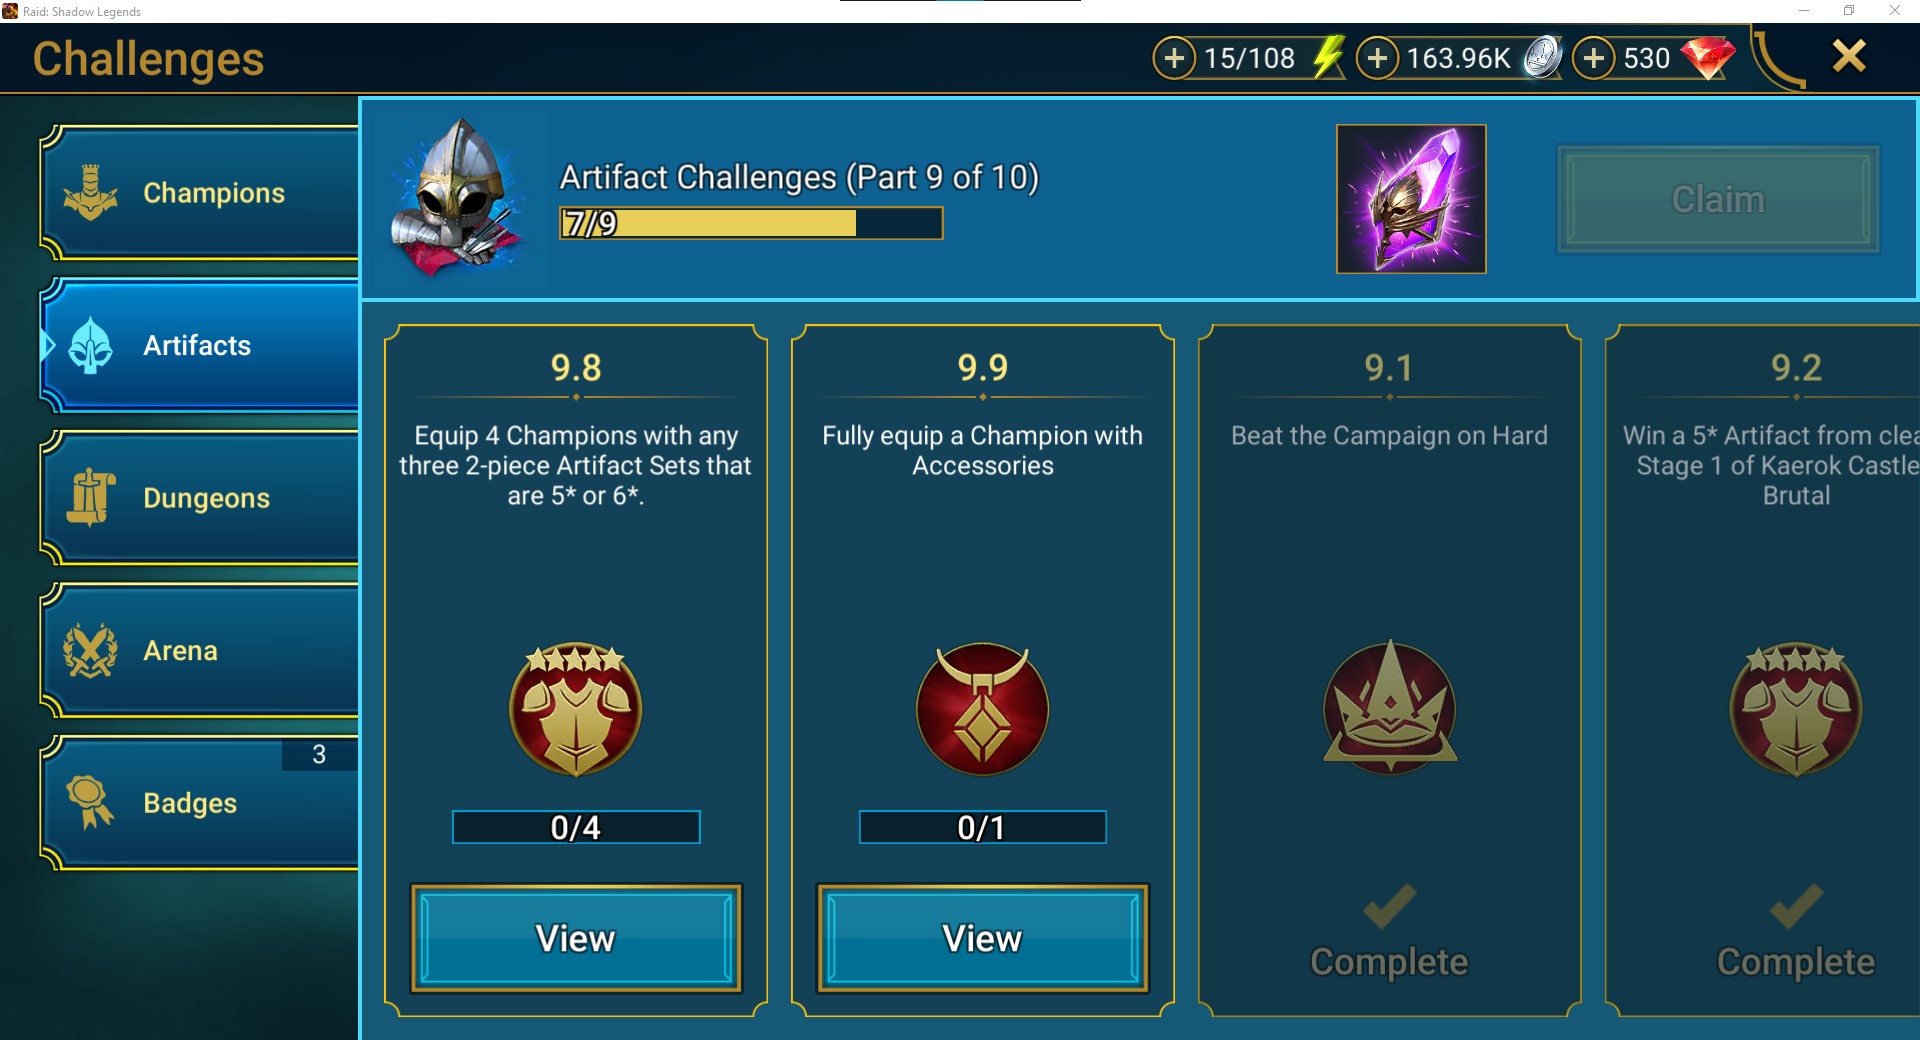
Task: Close Challenges with the yellow X
Action: (x=1849, y=56)
